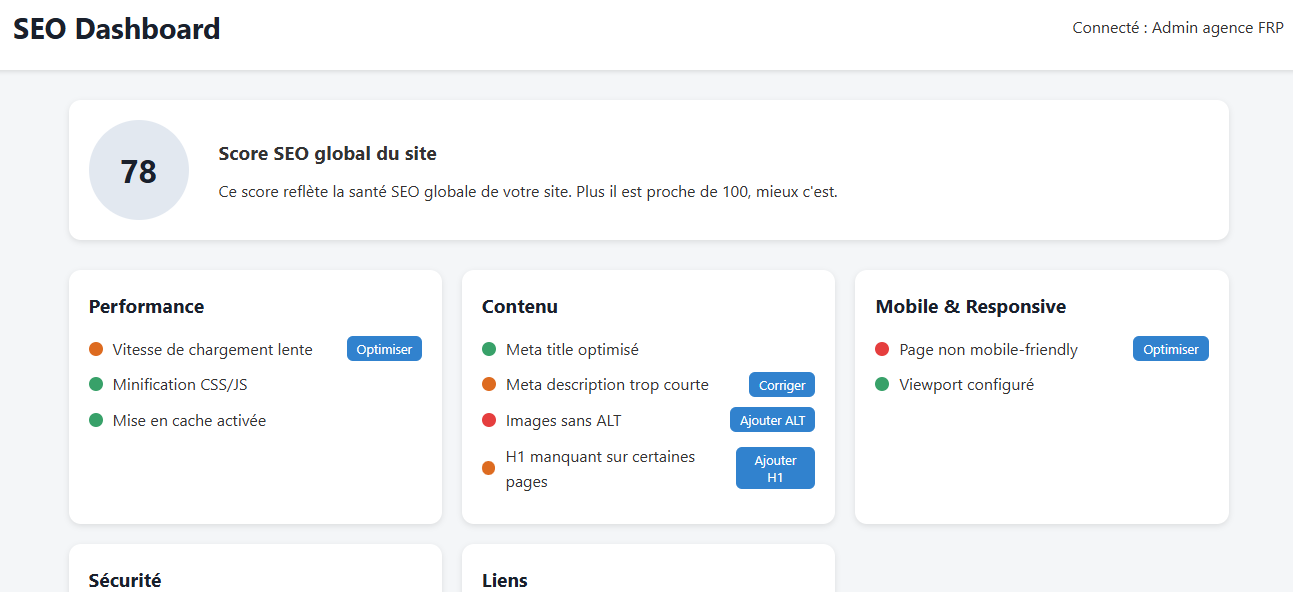This screenshot has width=1293, height=592.
Task: Click the Ajouter H1 button
Action: tap(775, 467)
